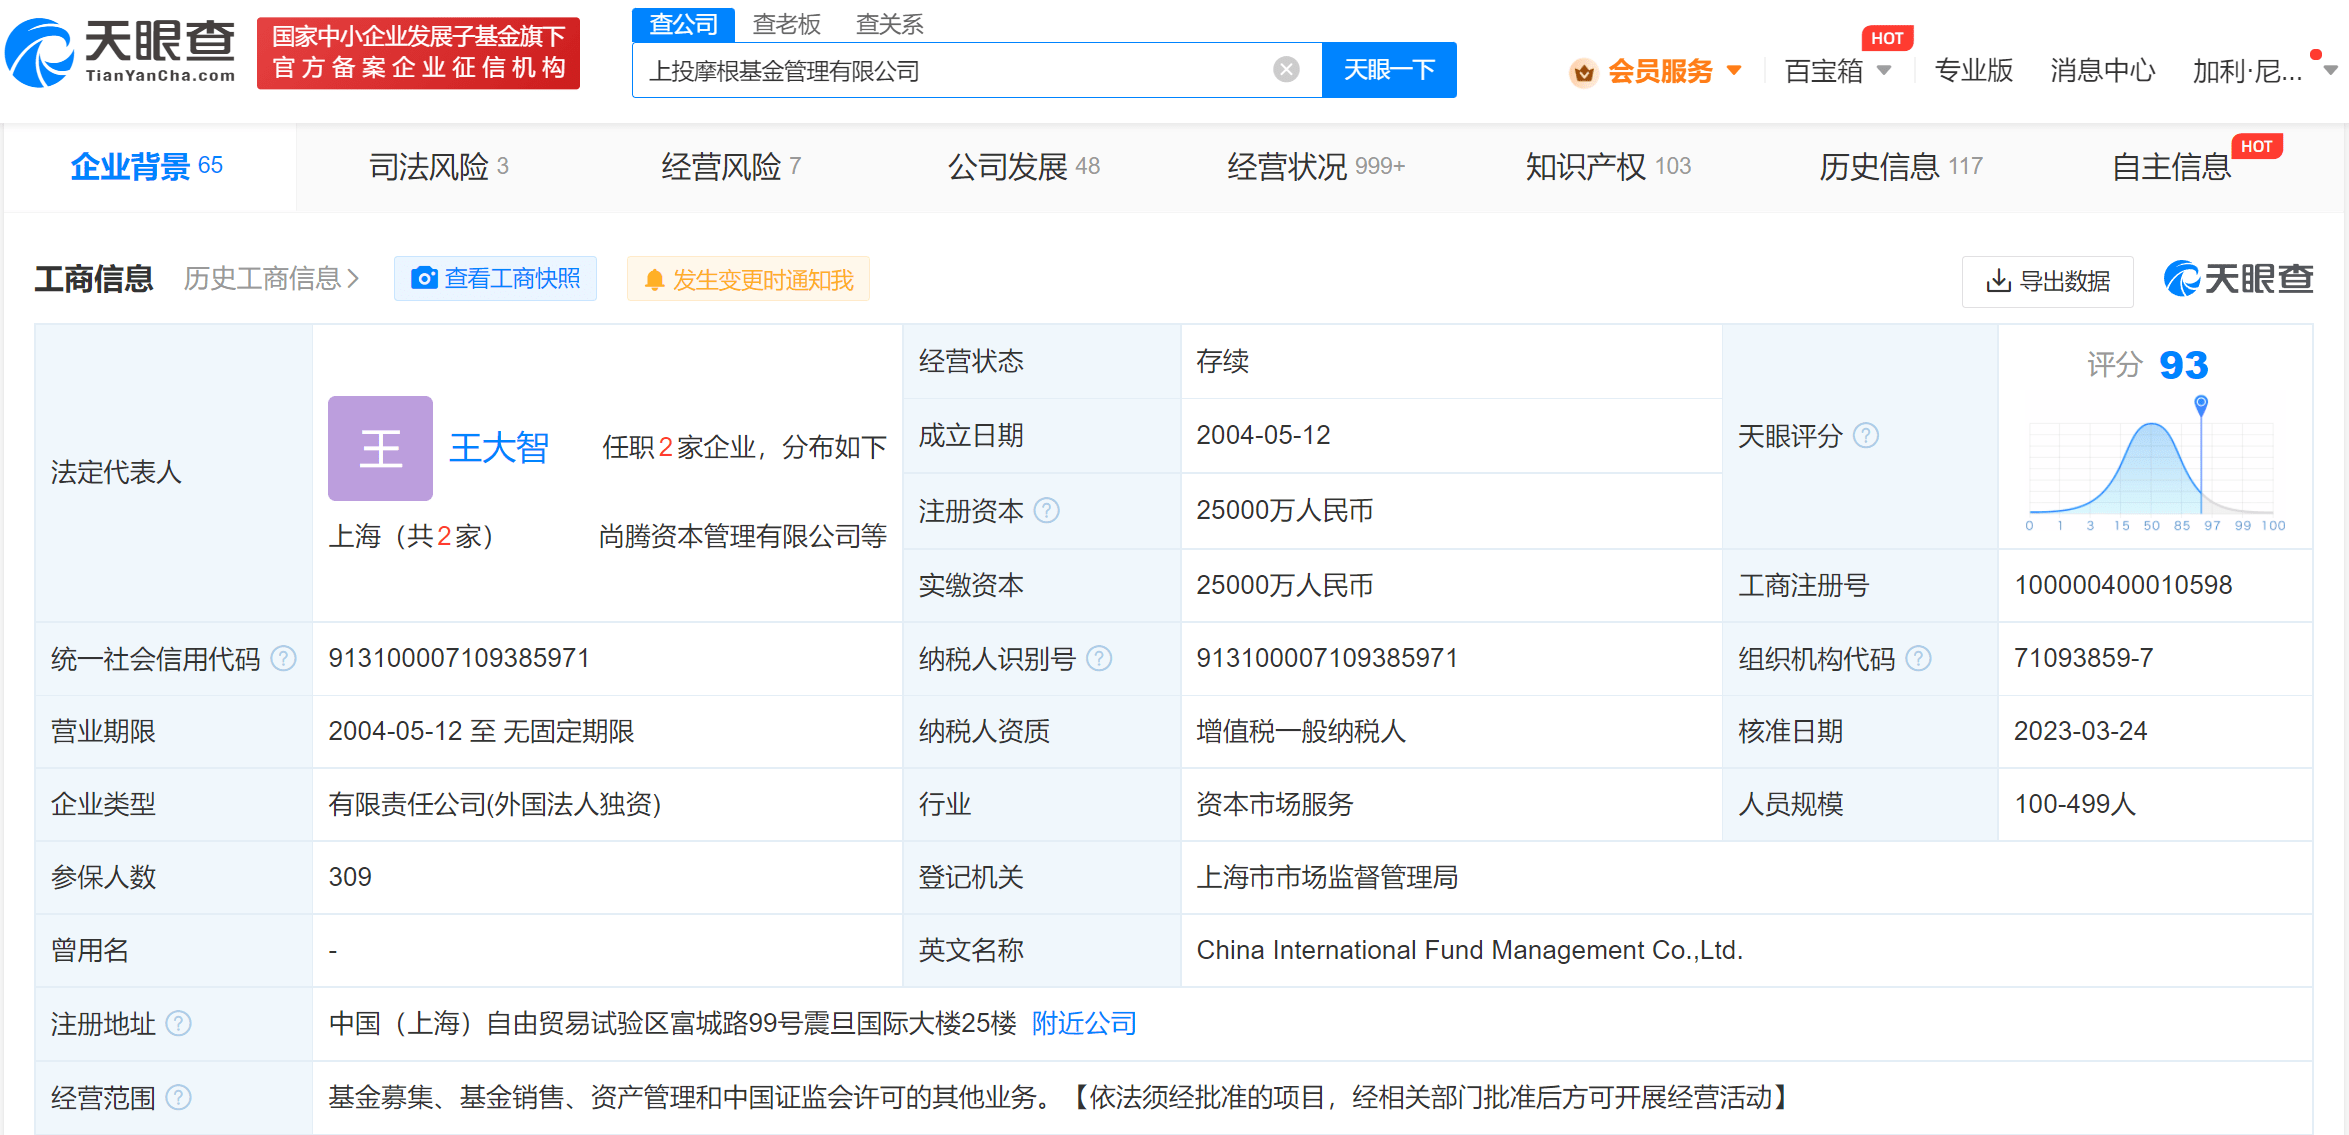Open the 司法风险 tab
2349x1135 pixels.
click(425, 166)
